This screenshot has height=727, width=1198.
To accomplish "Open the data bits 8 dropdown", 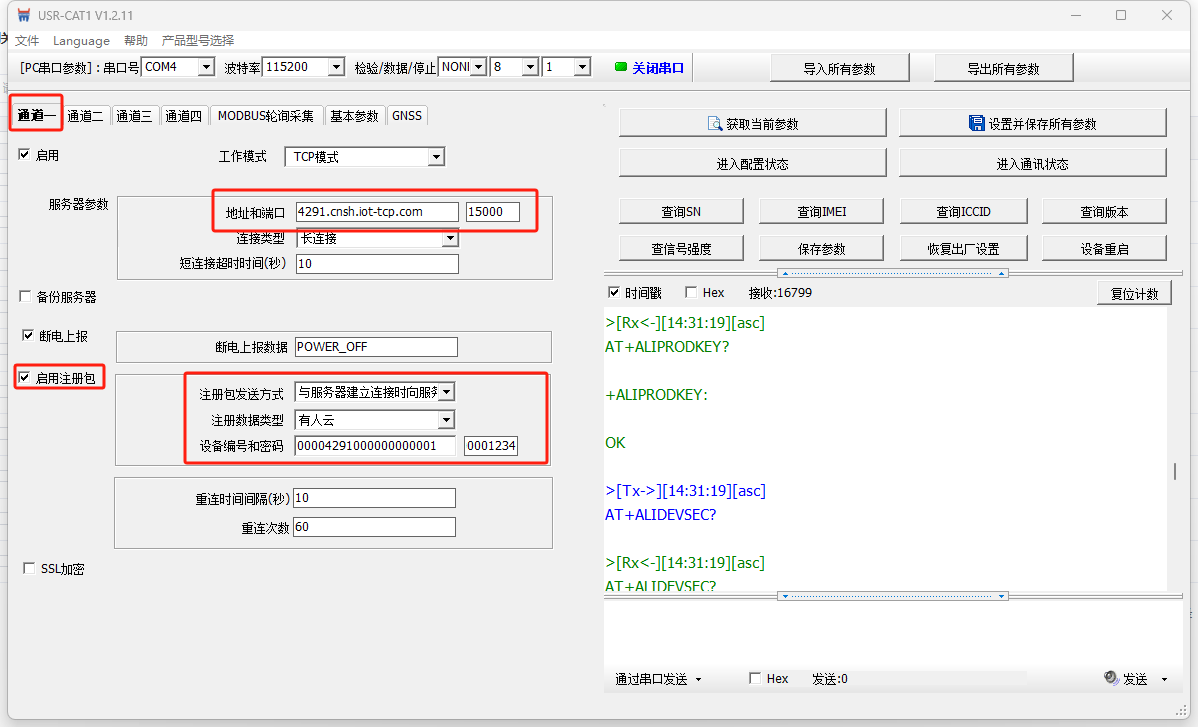I will (x=530, y=67).
